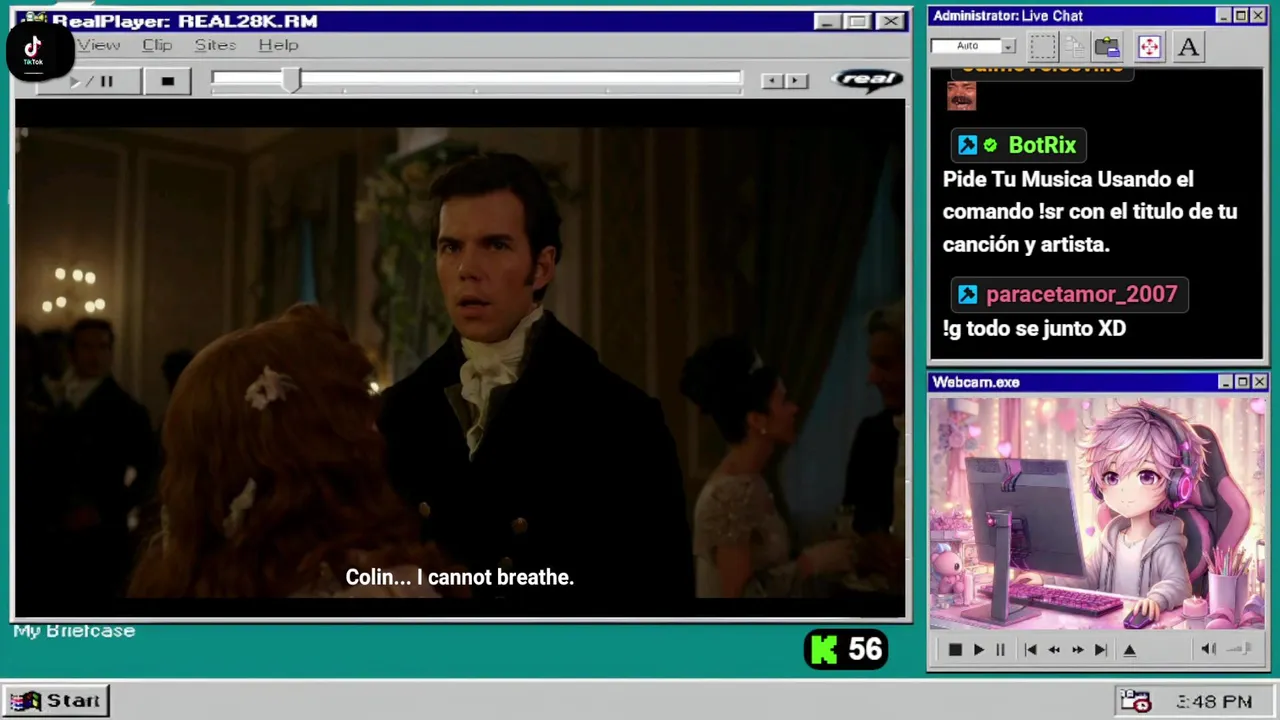Click the green verified check beside BotRix
Screen dimensions: 1280x720
[x=990, y=145]
